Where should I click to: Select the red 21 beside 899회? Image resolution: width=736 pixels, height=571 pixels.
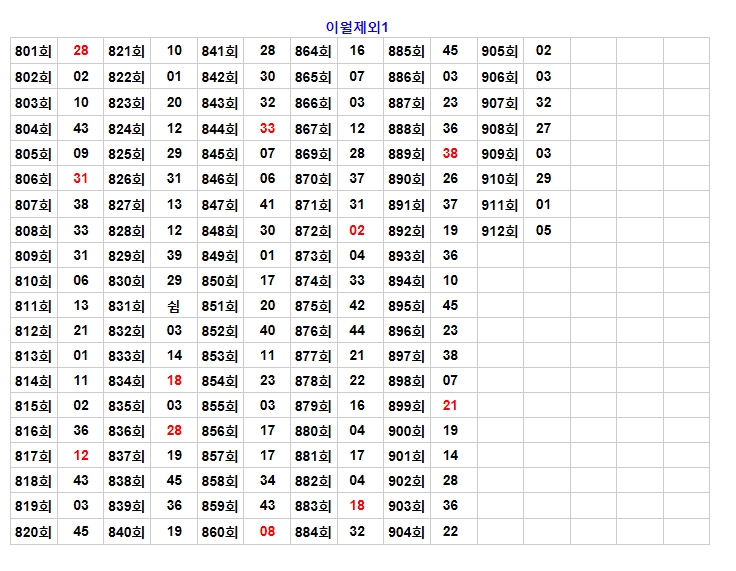click(x=450, y=406)
